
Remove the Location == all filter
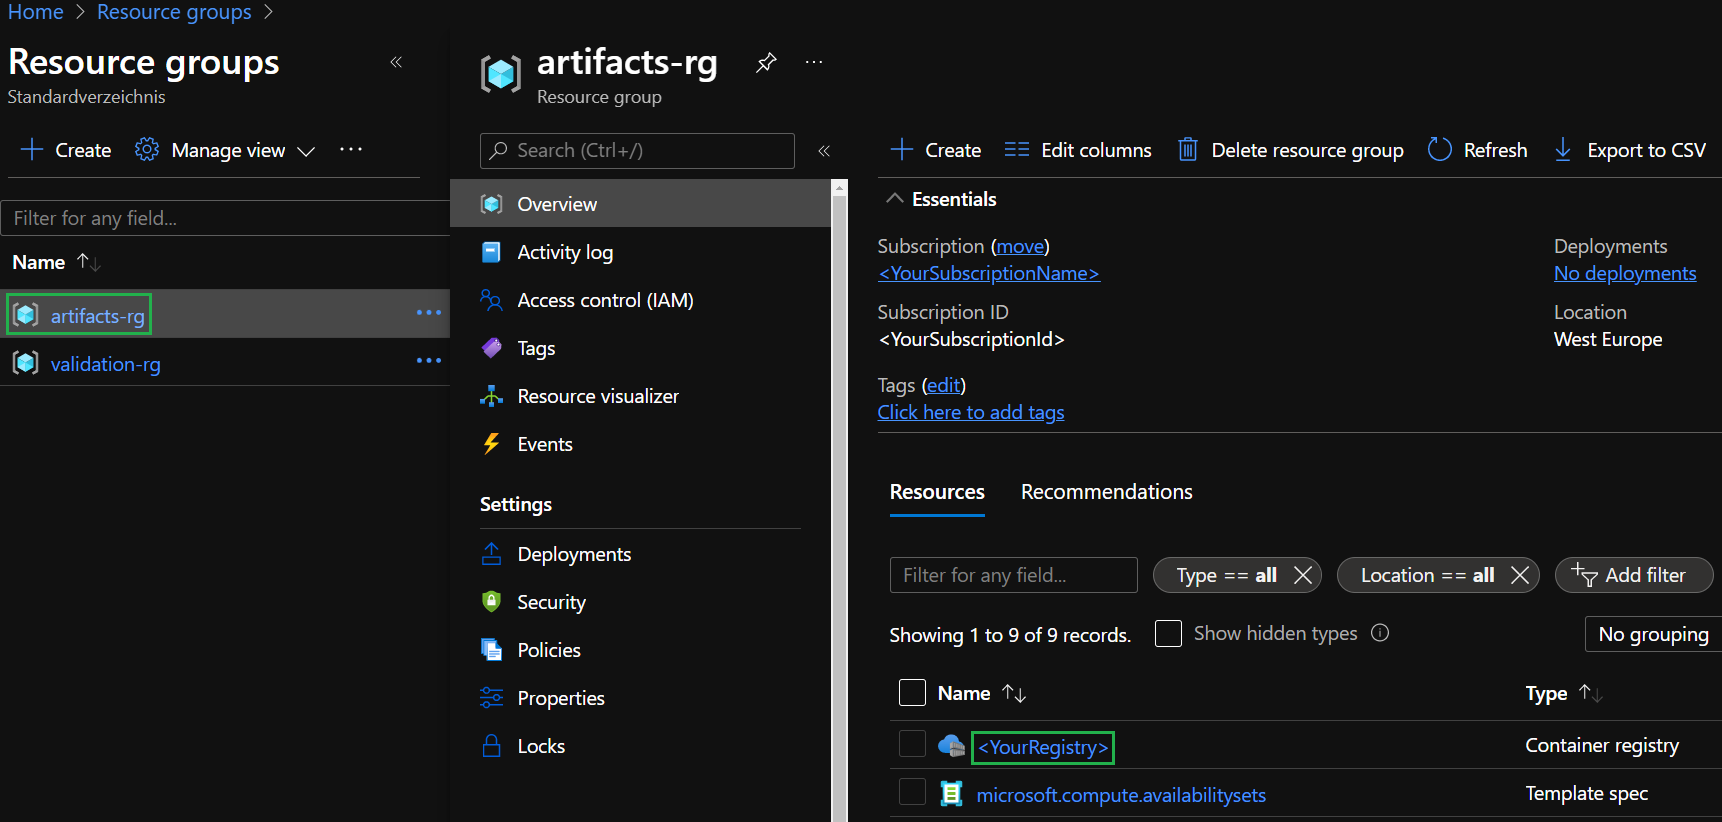coord(1519,575)
